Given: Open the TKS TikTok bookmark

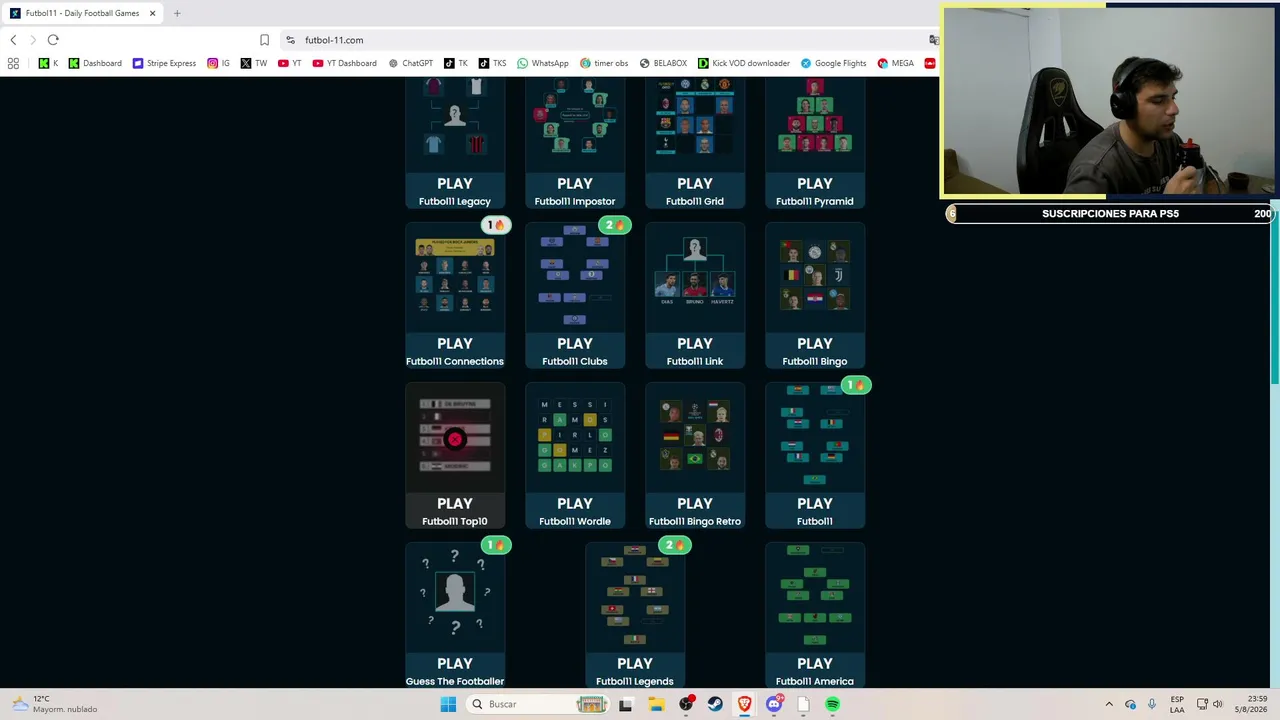Looking at the screenshot, I should pyautogui.click(x=492, y=63).
